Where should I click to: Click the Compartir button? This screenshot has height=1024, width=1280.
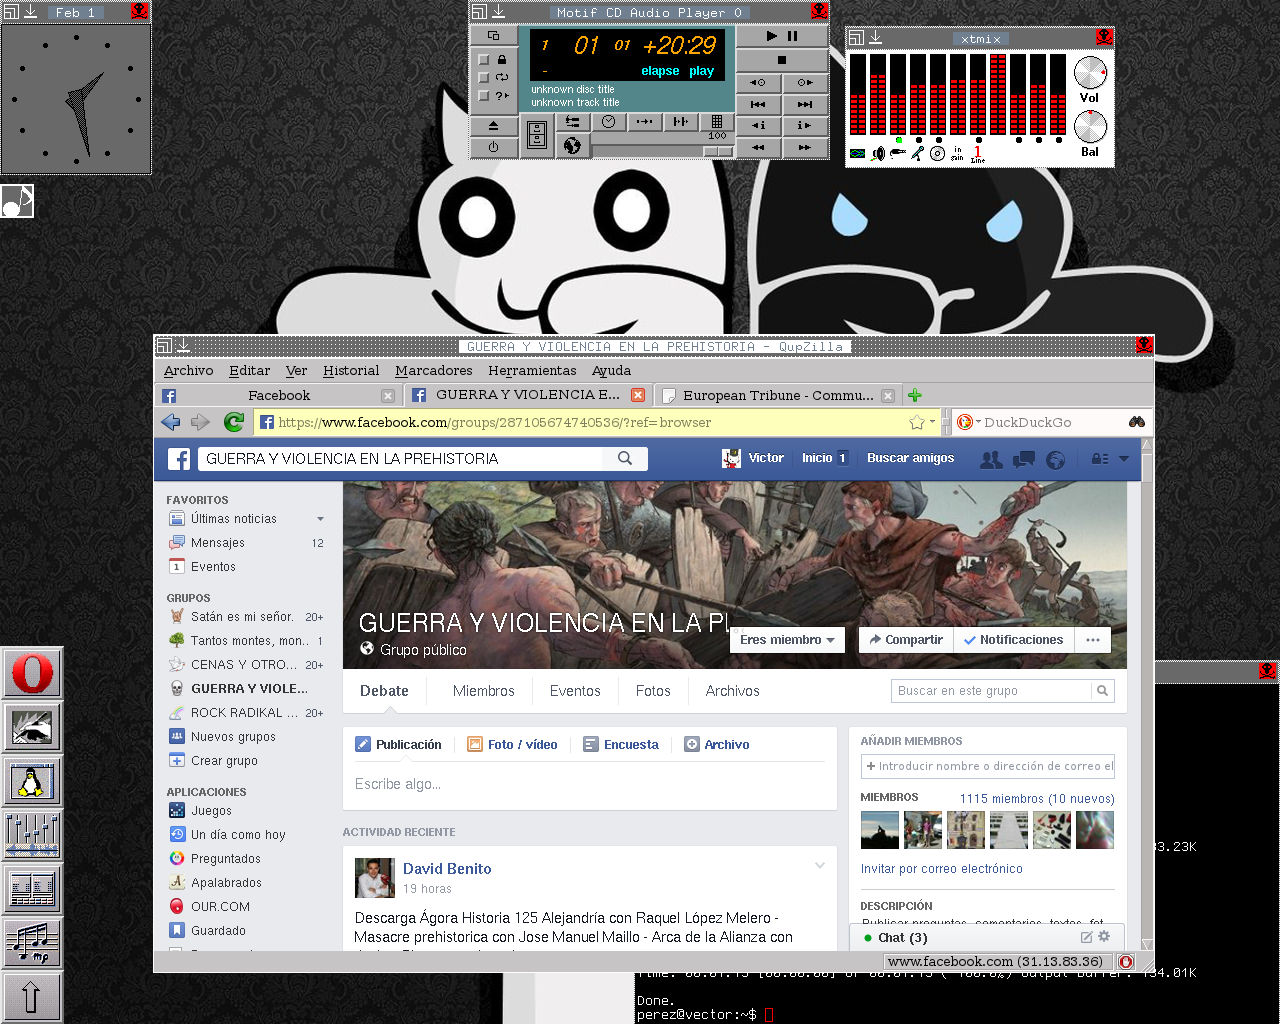click(x=906, y=640)
